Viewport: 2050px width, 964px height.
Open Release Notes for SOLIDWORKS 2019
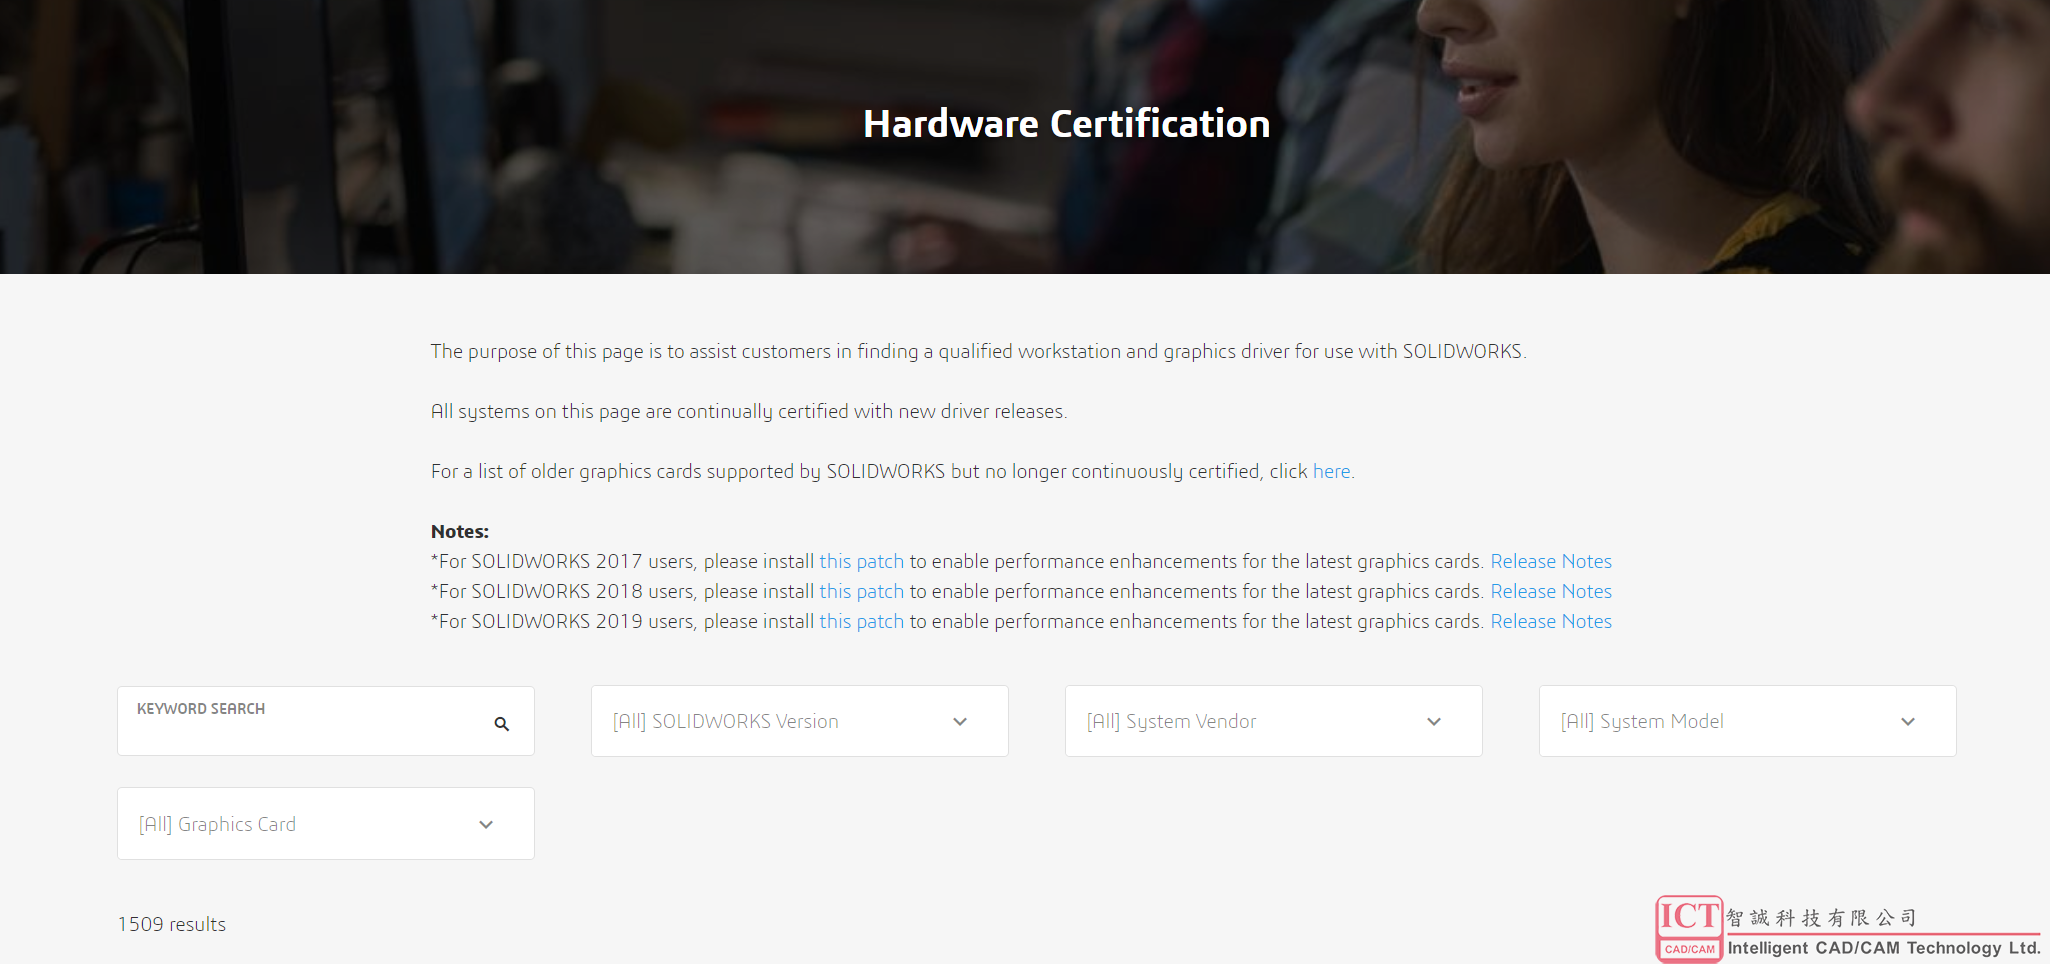click(1551, 621)
